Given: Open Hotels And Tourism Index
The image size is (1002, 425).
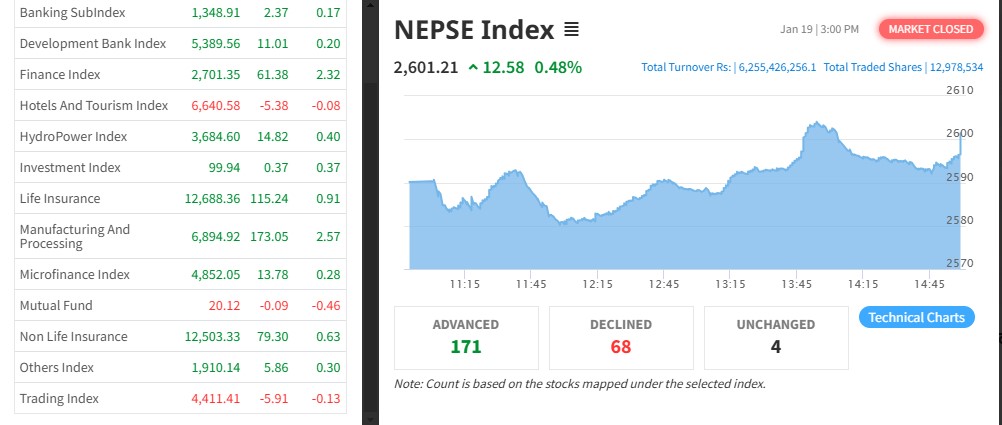Looking at the screenshot, I should coord(94,106).
